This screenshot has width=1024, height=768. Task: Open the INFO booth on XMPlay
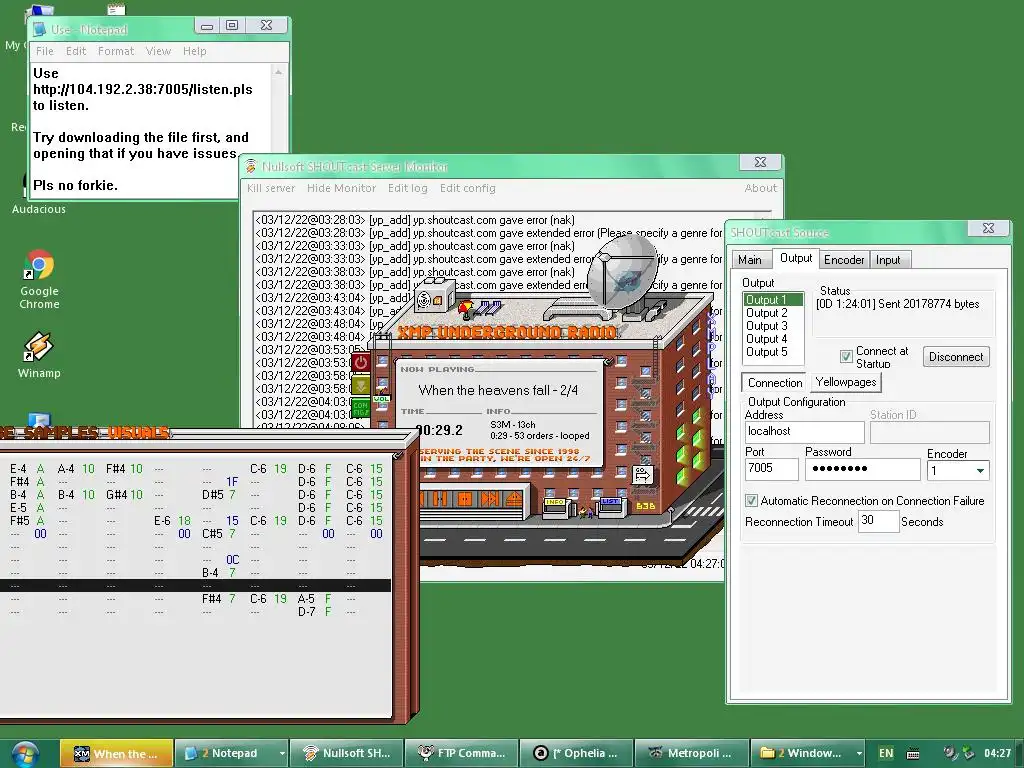tap(556, 507)
